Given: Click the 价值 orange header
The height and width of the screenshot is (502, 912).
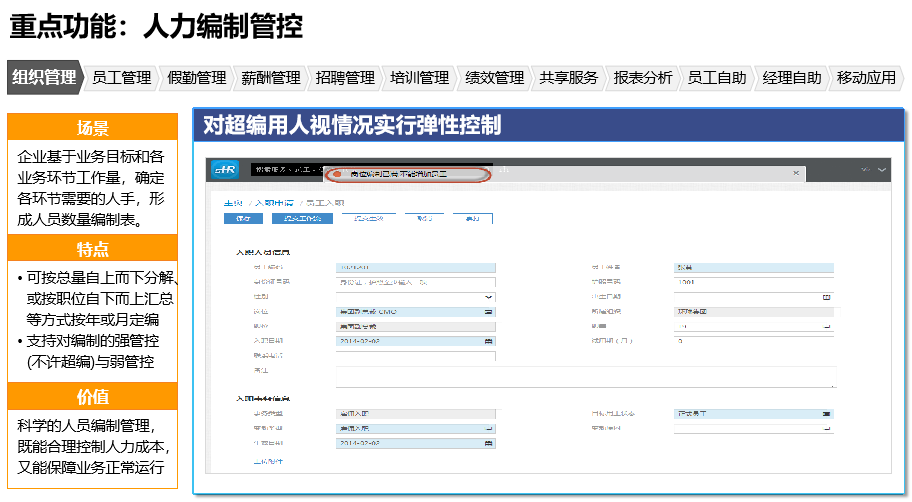Looking at the screenshot, I should (92, 396).
